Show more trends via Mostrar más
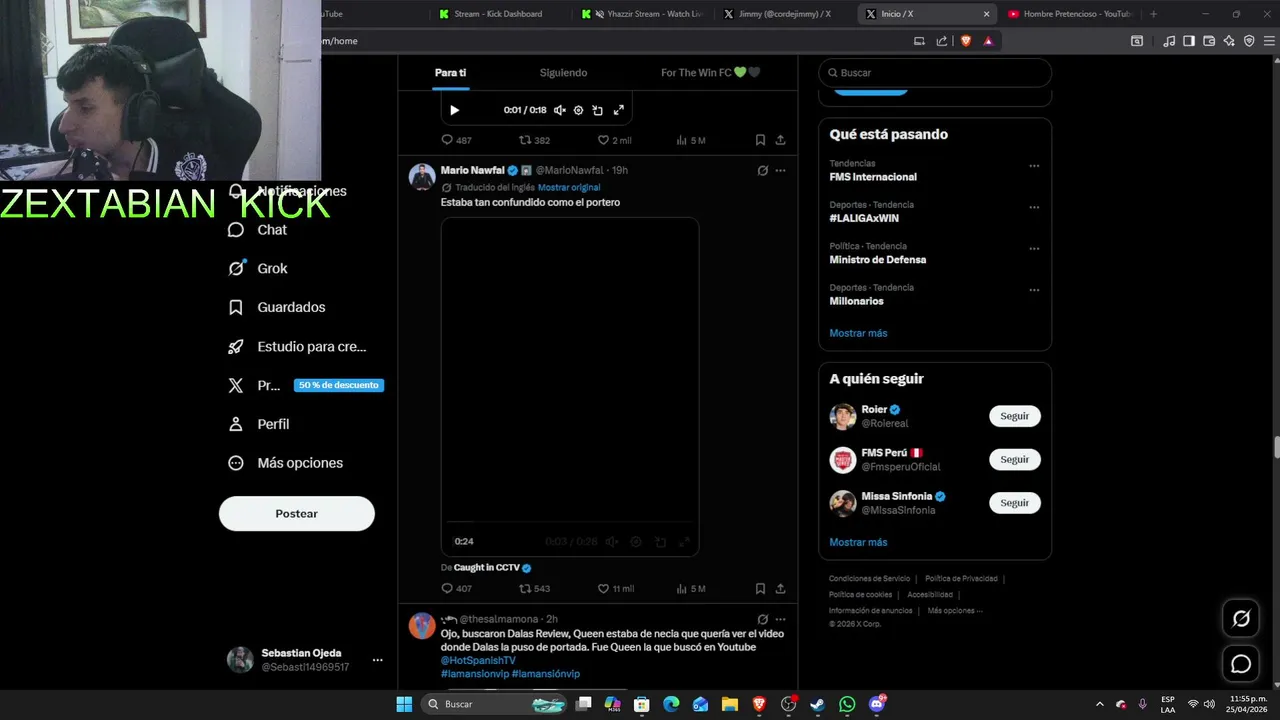 click(x=858, y=333)
